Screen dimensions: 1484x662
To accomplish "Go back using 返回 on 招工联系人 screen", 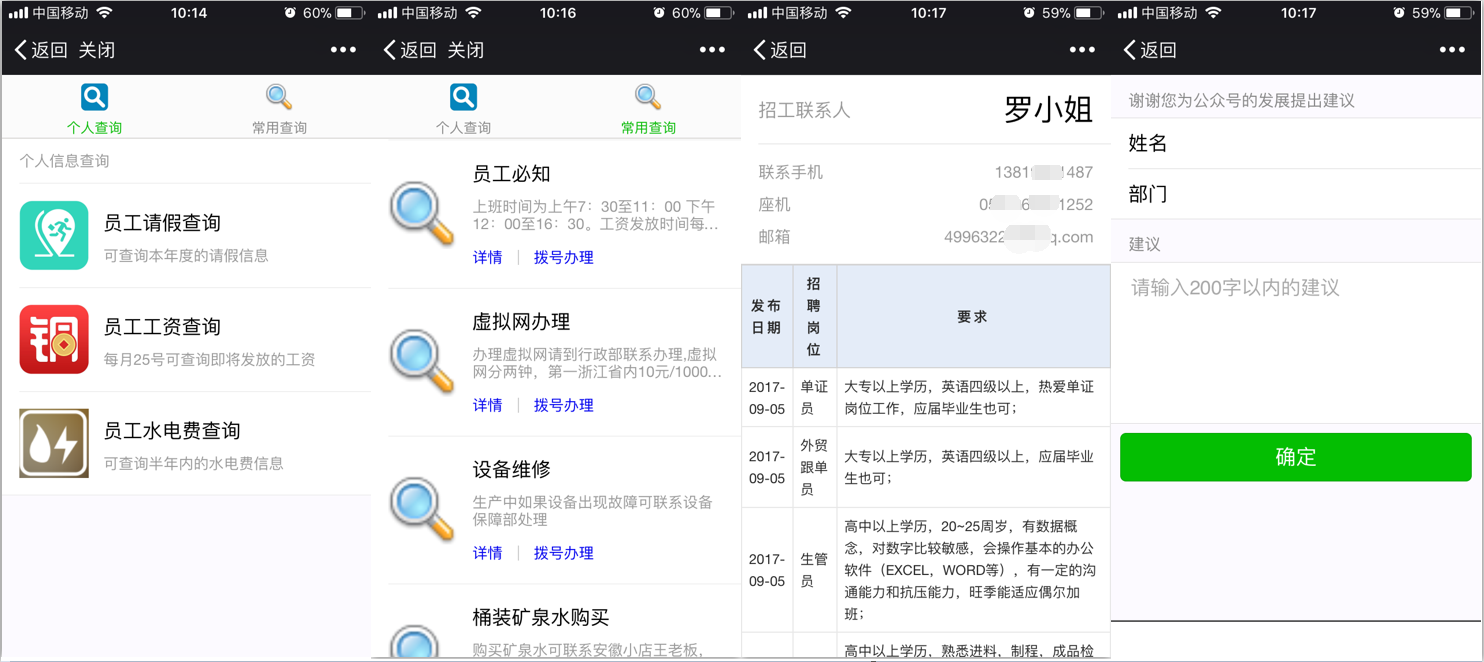I will tap(780, 50).
